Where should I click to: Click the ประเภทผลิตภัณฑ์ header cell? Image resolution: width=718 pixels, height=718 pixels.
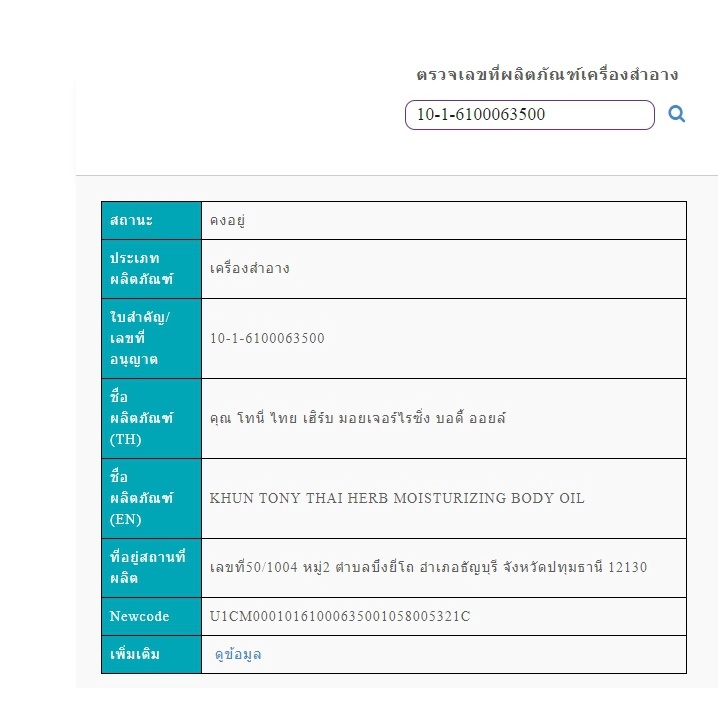pyautogui.click(x=151, y=269)
